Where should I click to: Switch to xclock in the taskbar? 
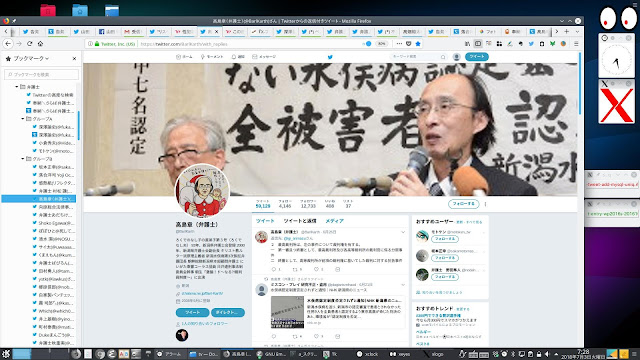(x=367, y=354)
